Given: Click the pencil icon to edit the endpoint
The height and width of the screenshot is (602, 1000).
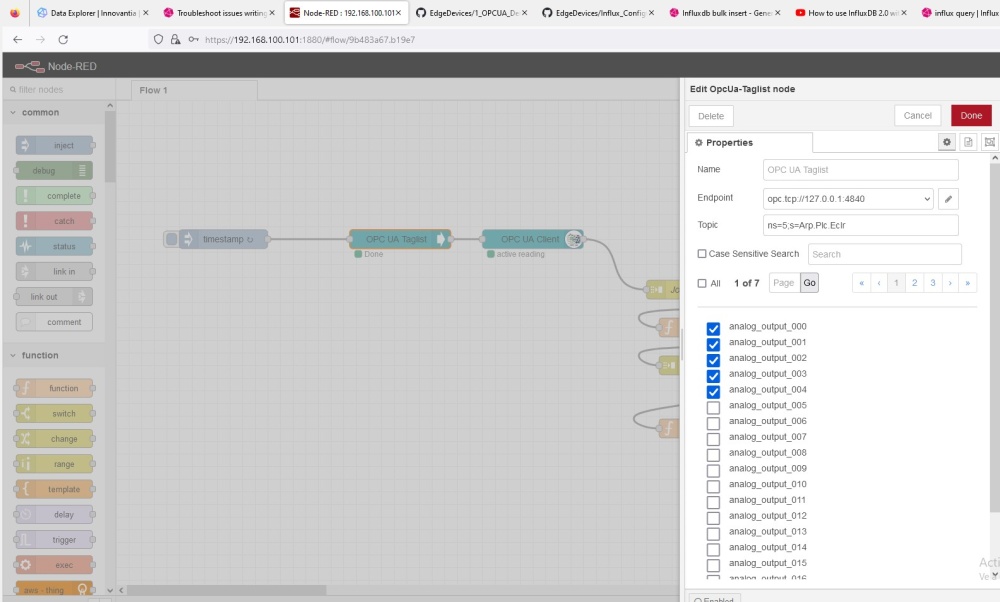Looking at the screenshot, I should (x=948, y=199).
